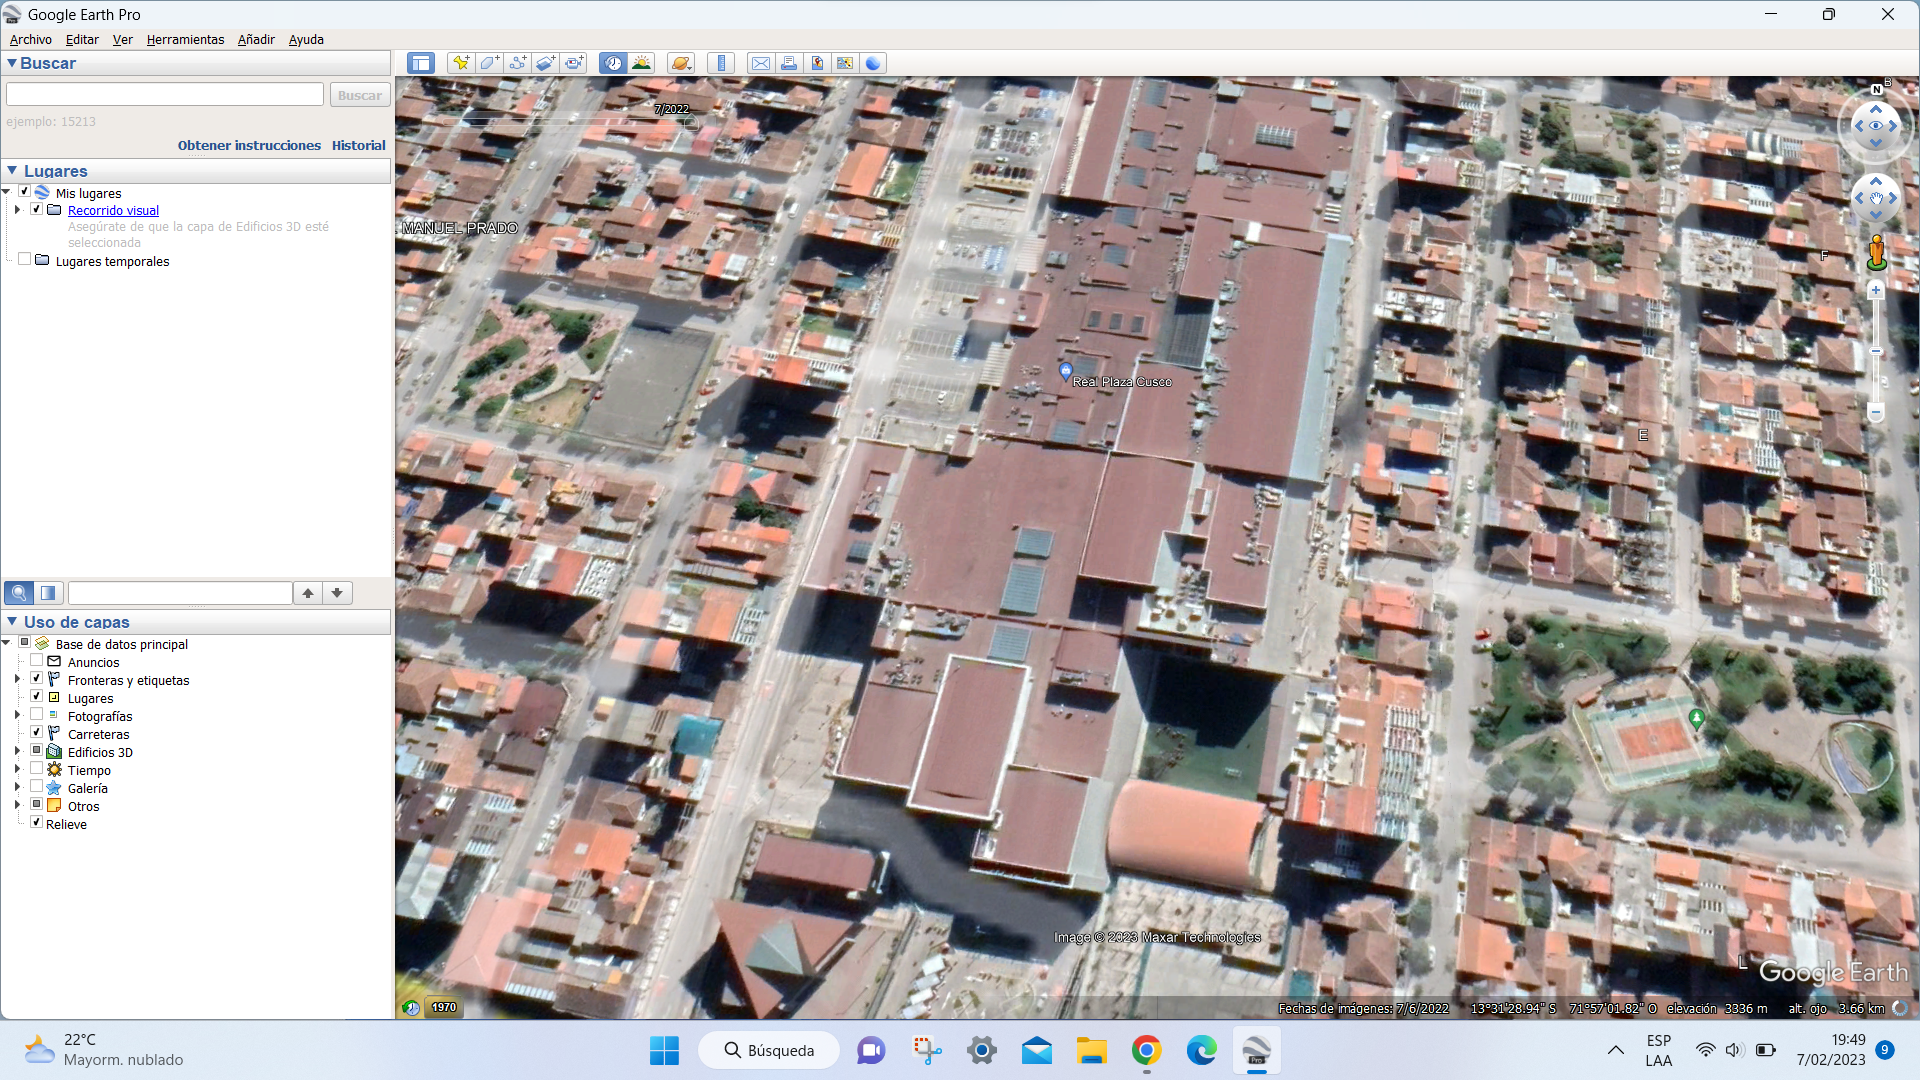Click the Historial link

(358, 145)
